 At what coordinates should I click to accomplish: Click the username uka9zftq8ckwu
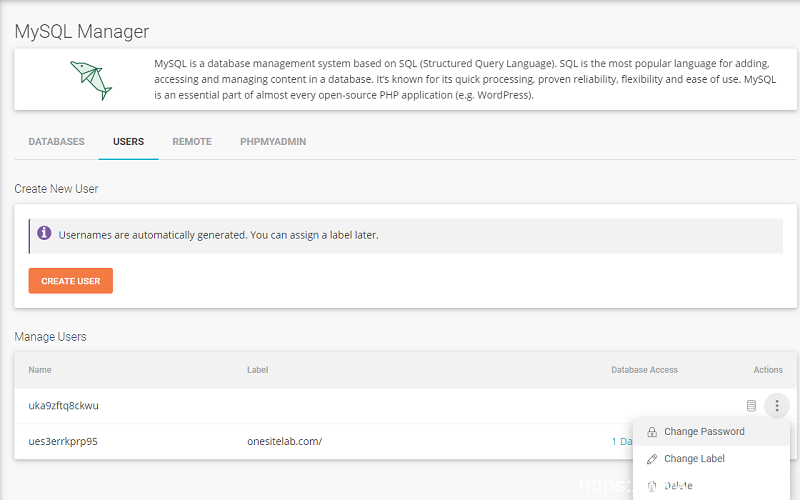(x=63, y=406)
